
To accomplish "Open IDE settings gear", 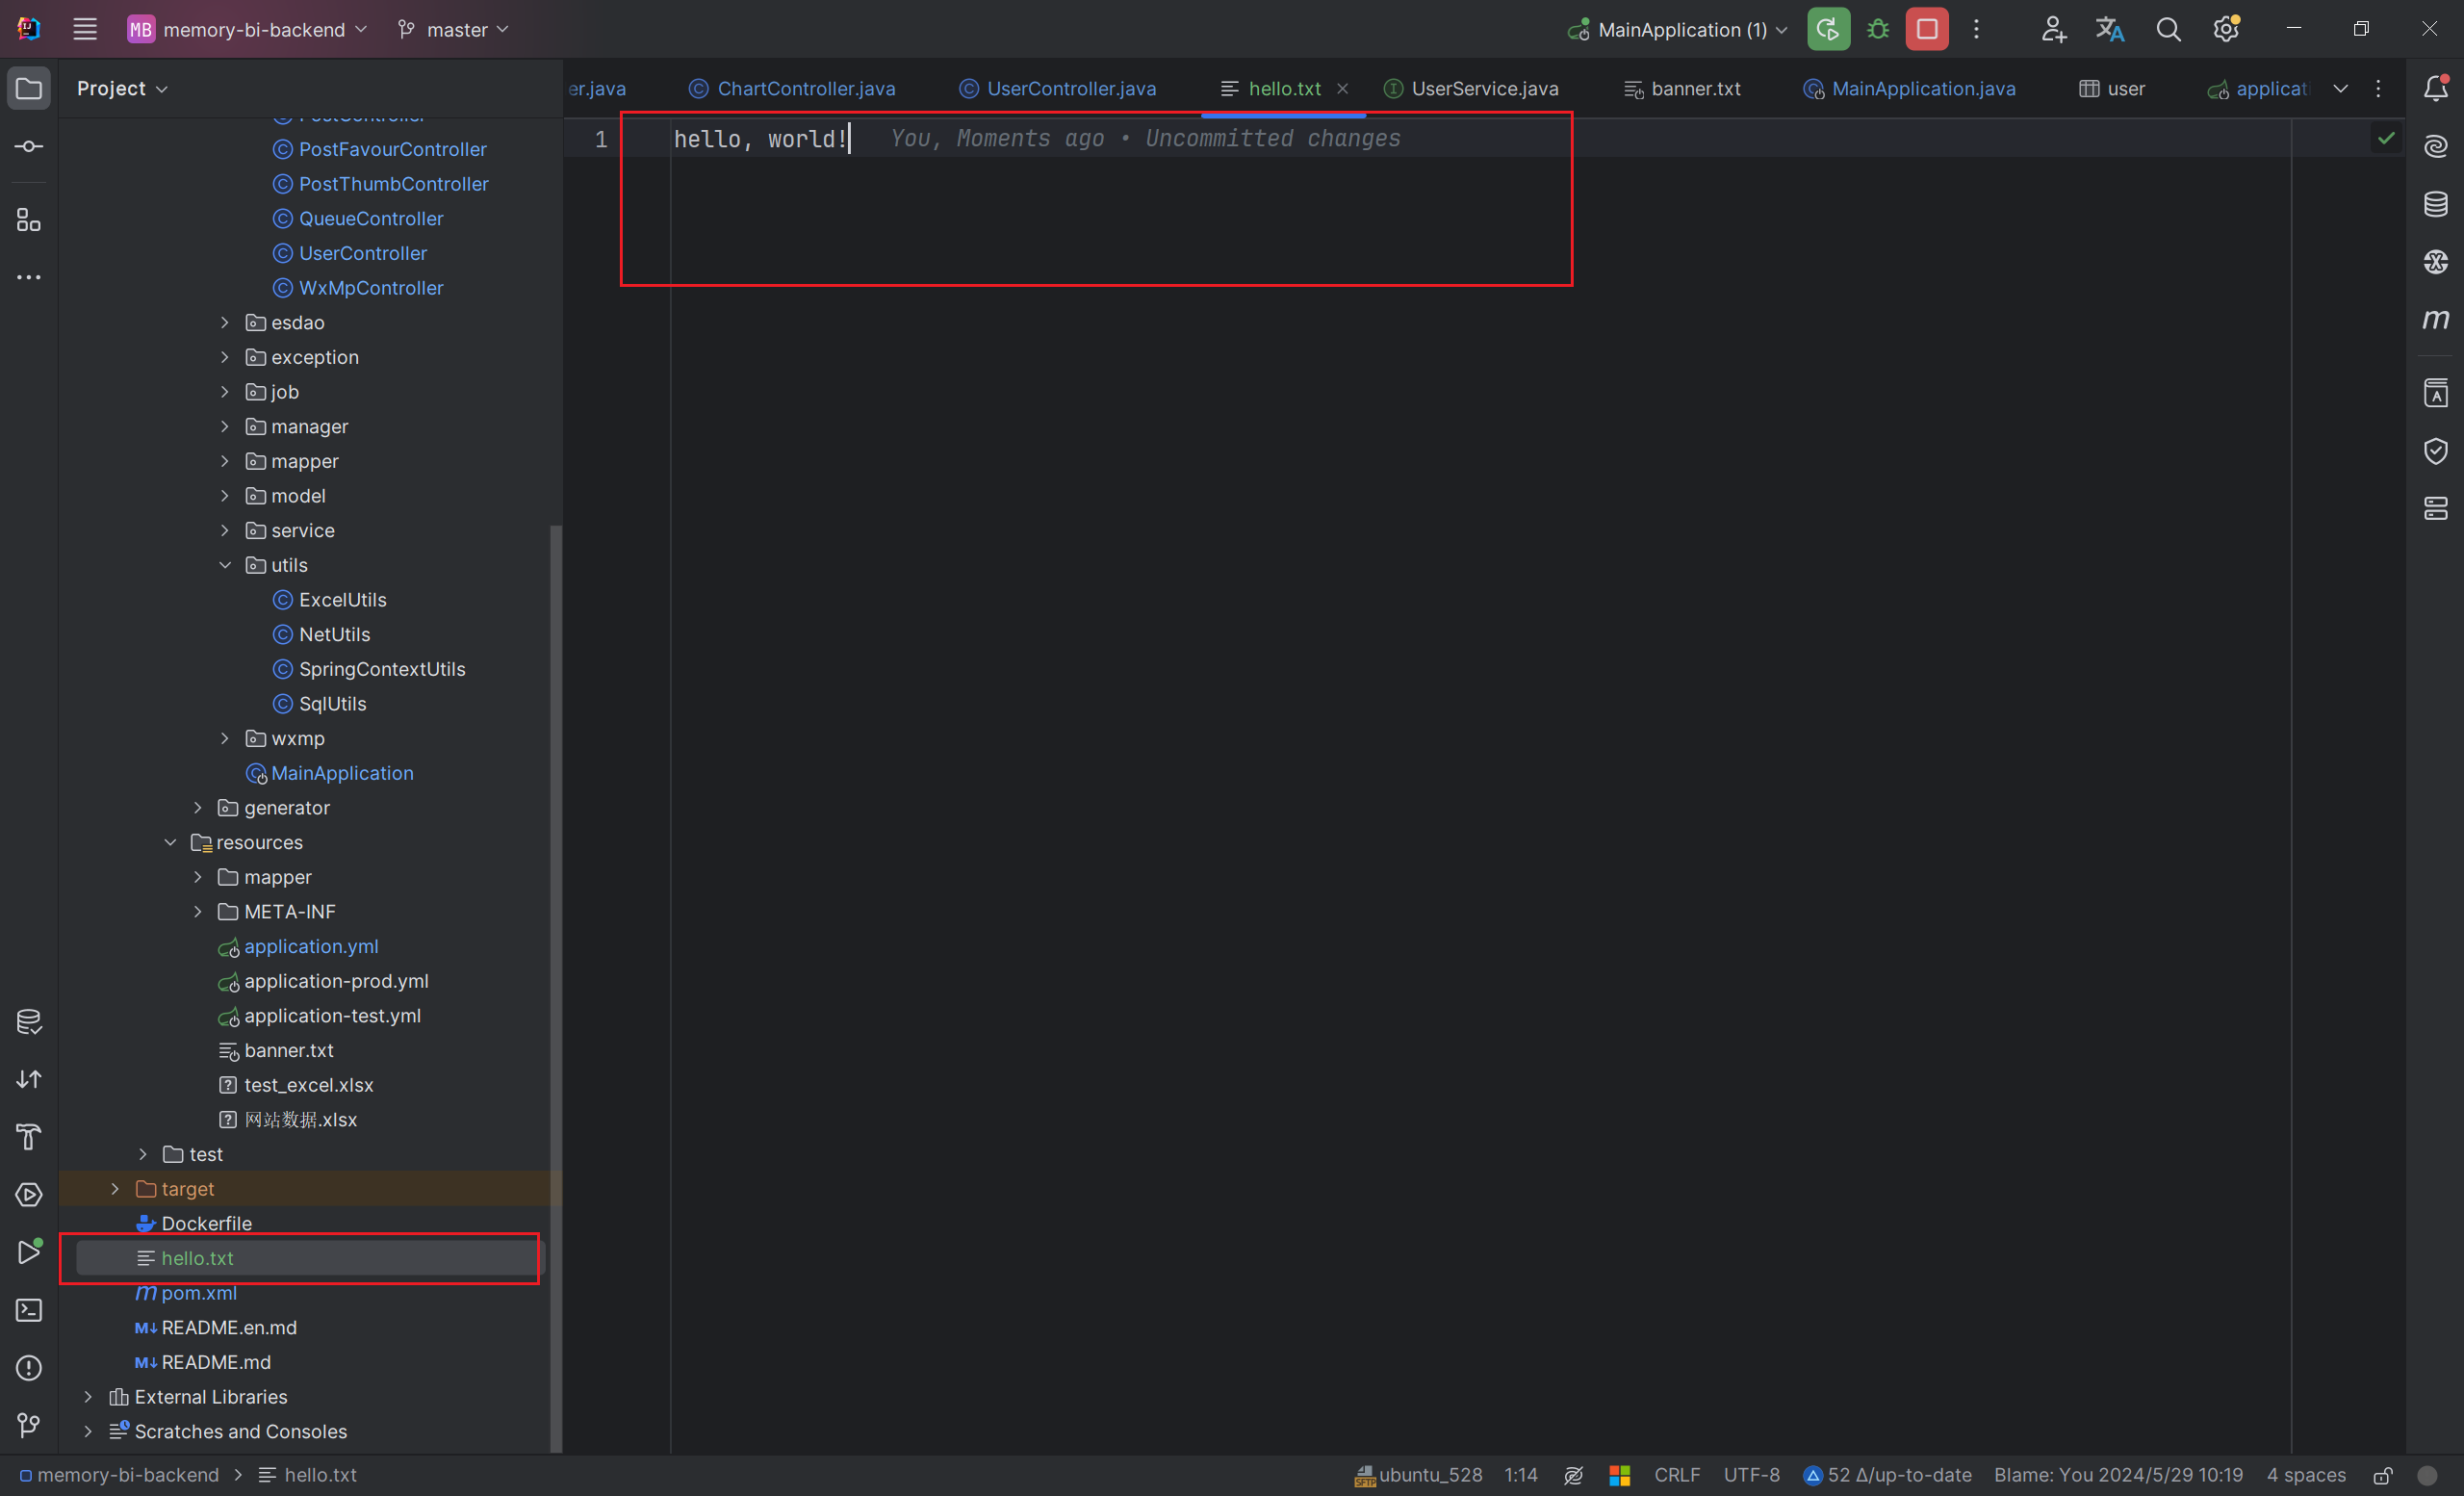I will pyautogui.click(x=2226, y=29).
